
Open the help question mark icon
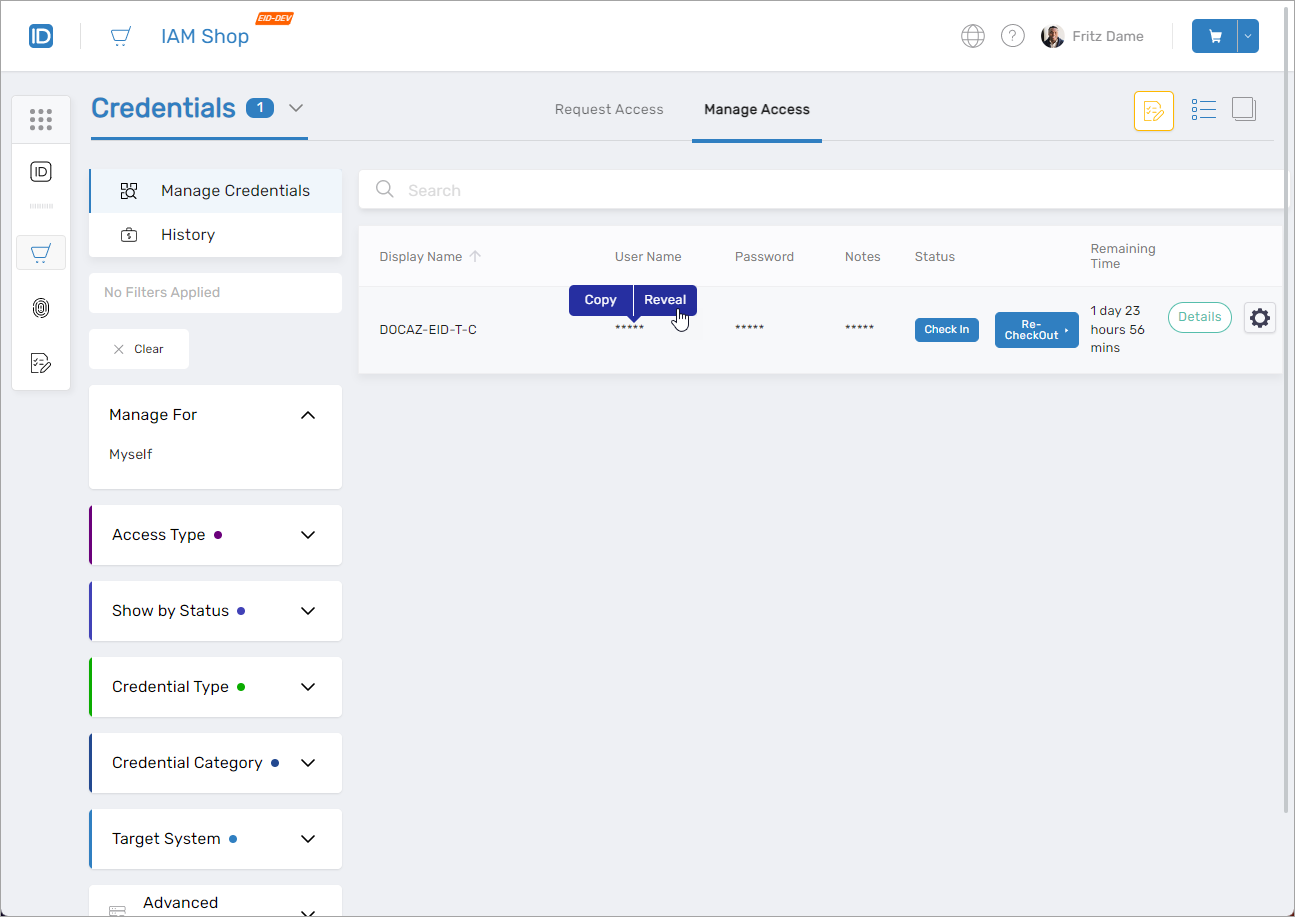[x=1013, y=37]
